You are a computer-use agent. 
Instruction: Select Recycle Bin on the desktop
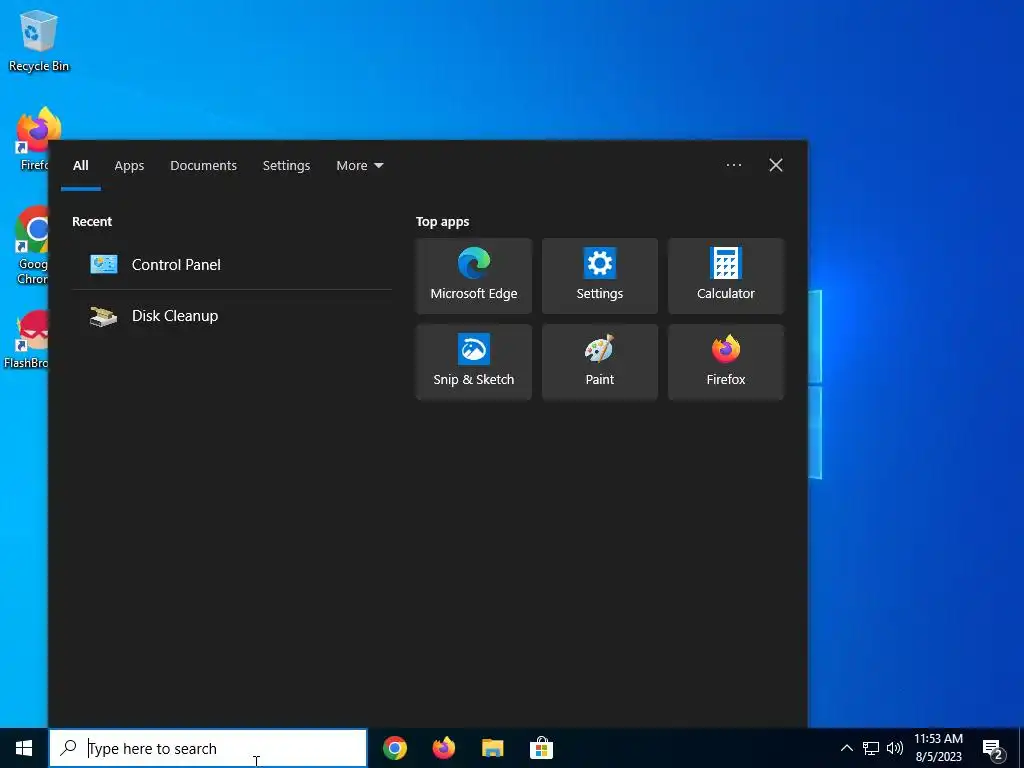tap(39, 40)
